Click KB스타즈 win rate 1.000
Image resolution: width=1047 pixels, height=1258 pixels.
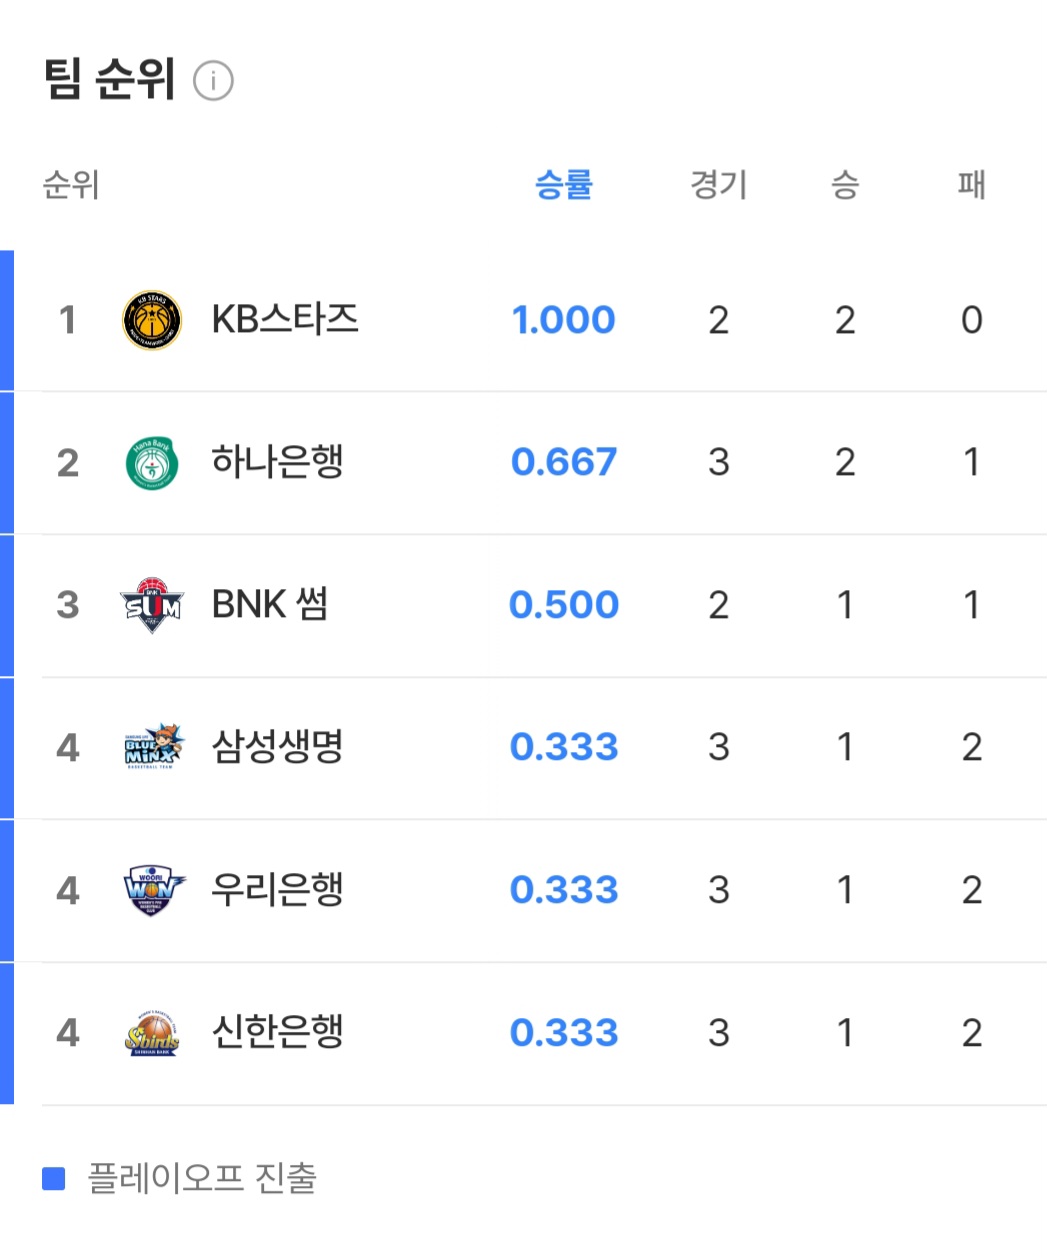point(563,320)
